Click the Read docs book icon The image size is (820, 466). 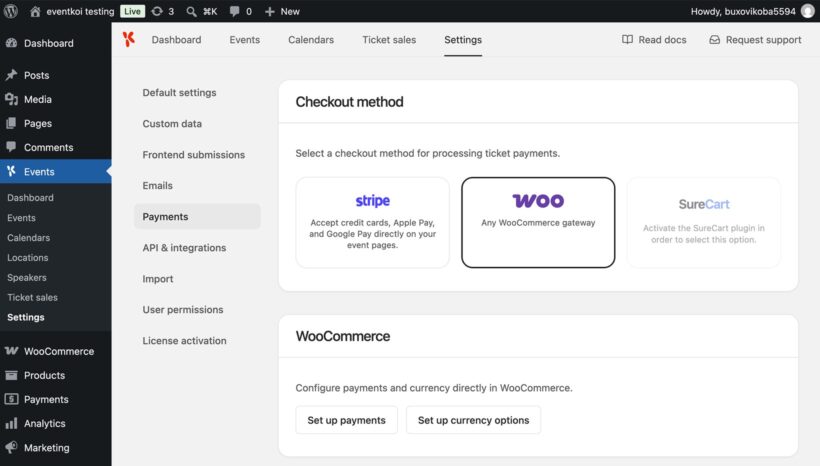tap(627, 40)
